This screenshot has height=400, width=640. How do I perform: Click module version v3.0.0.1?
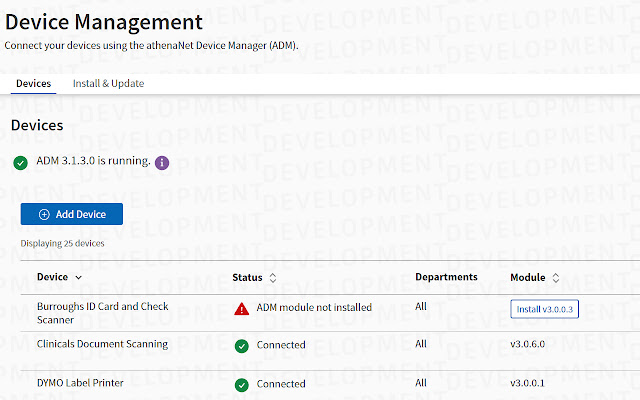click(x=527, y=383)
